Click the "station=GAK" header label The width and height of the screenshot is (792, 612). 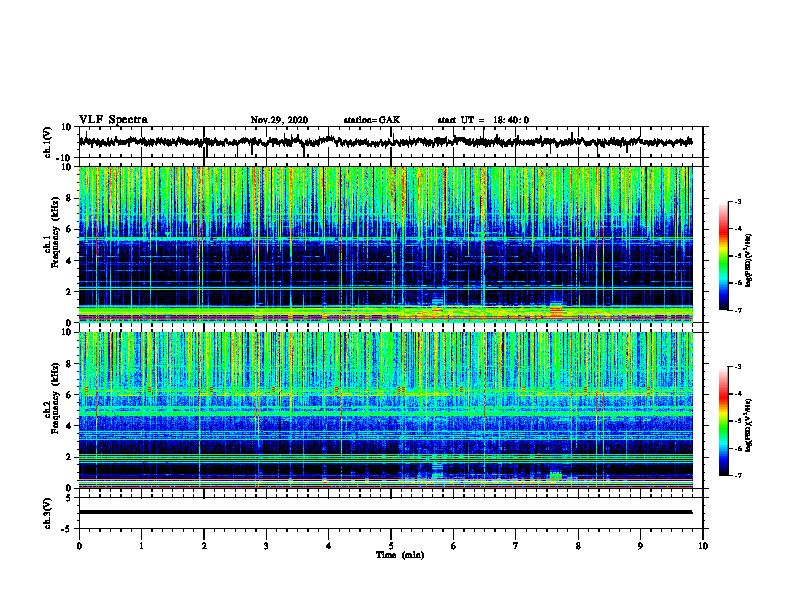click(372, 120)
